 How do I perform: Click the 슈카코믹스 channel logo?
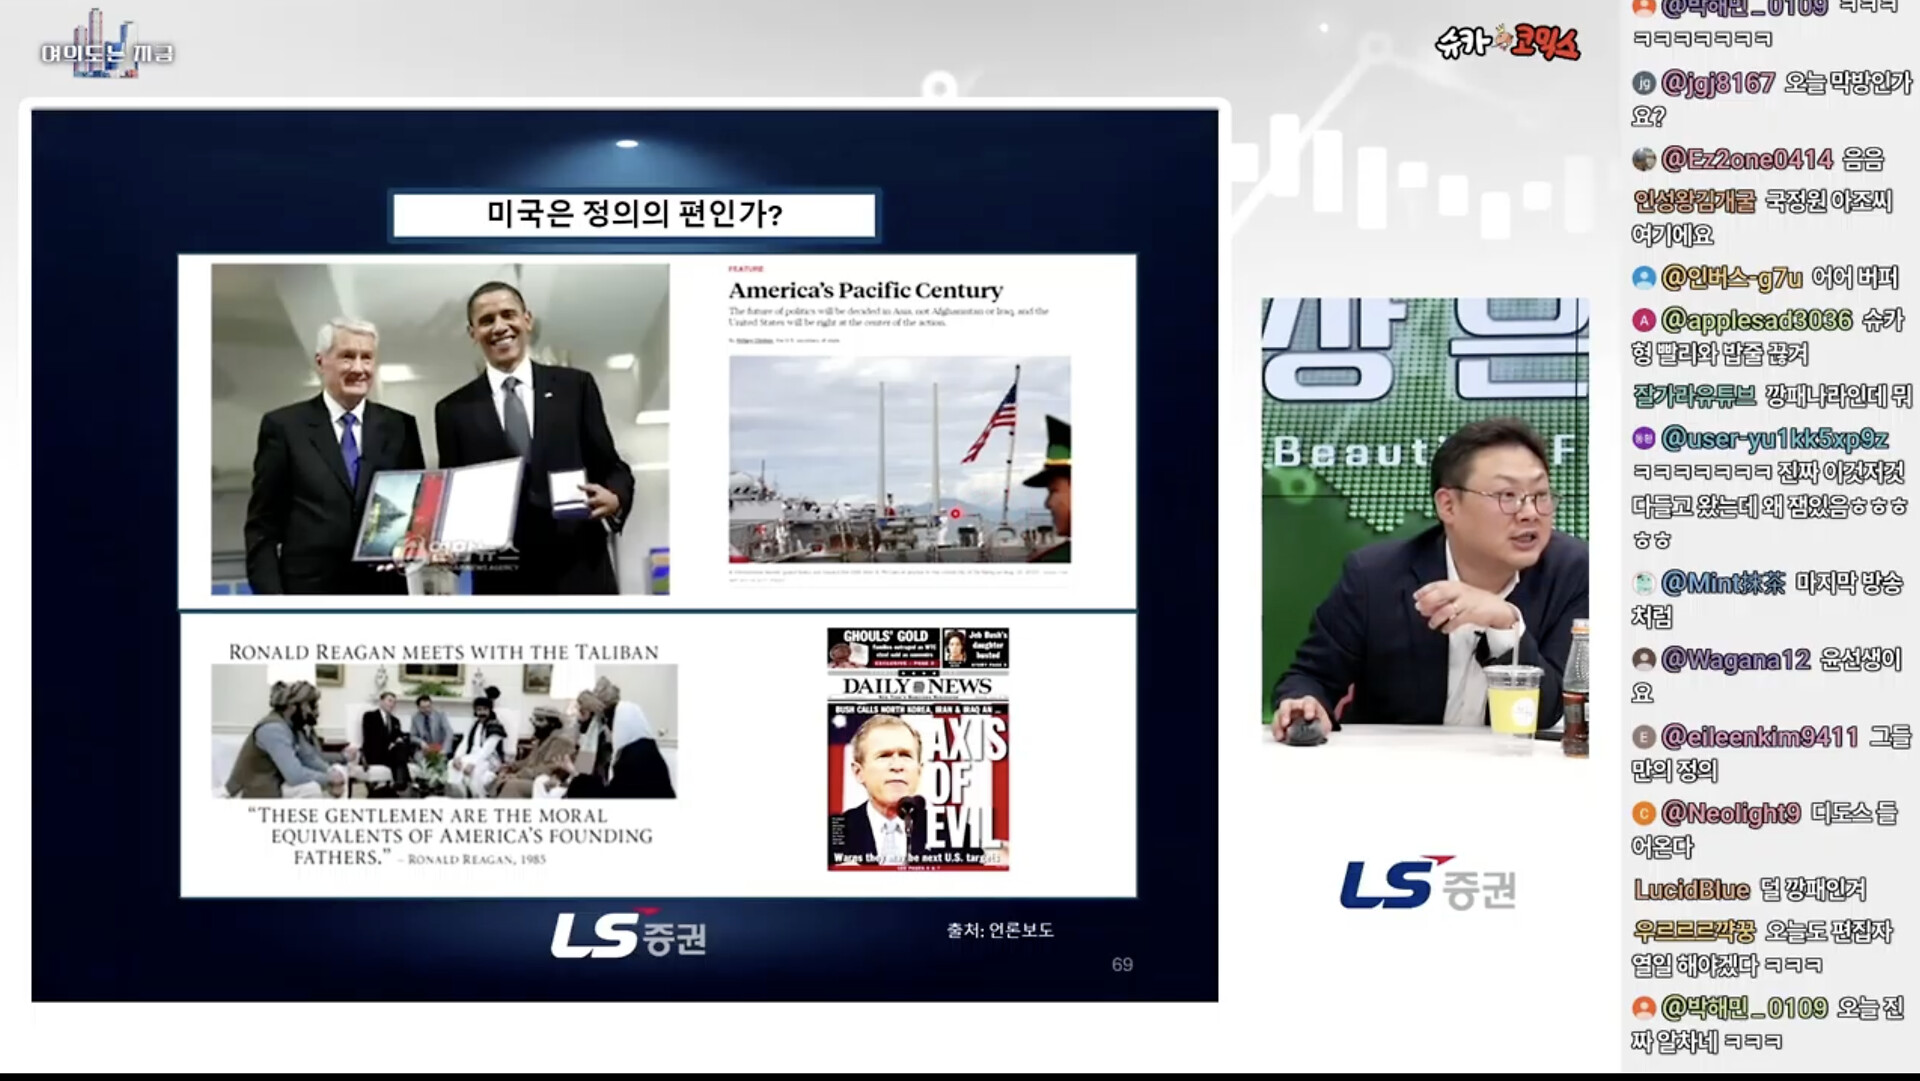tap(1507, 42)
